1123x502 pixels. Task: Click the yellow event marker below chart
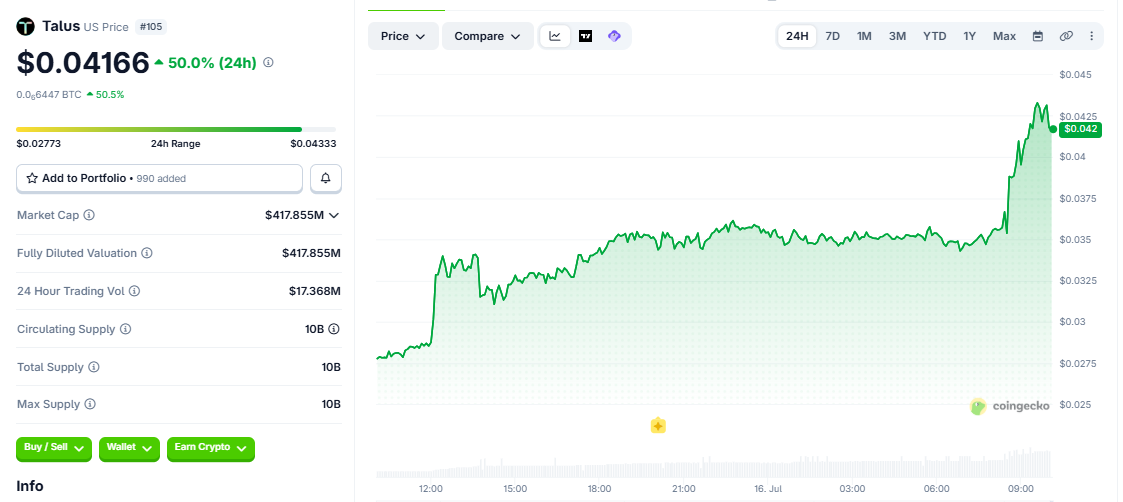pos(658,426)
